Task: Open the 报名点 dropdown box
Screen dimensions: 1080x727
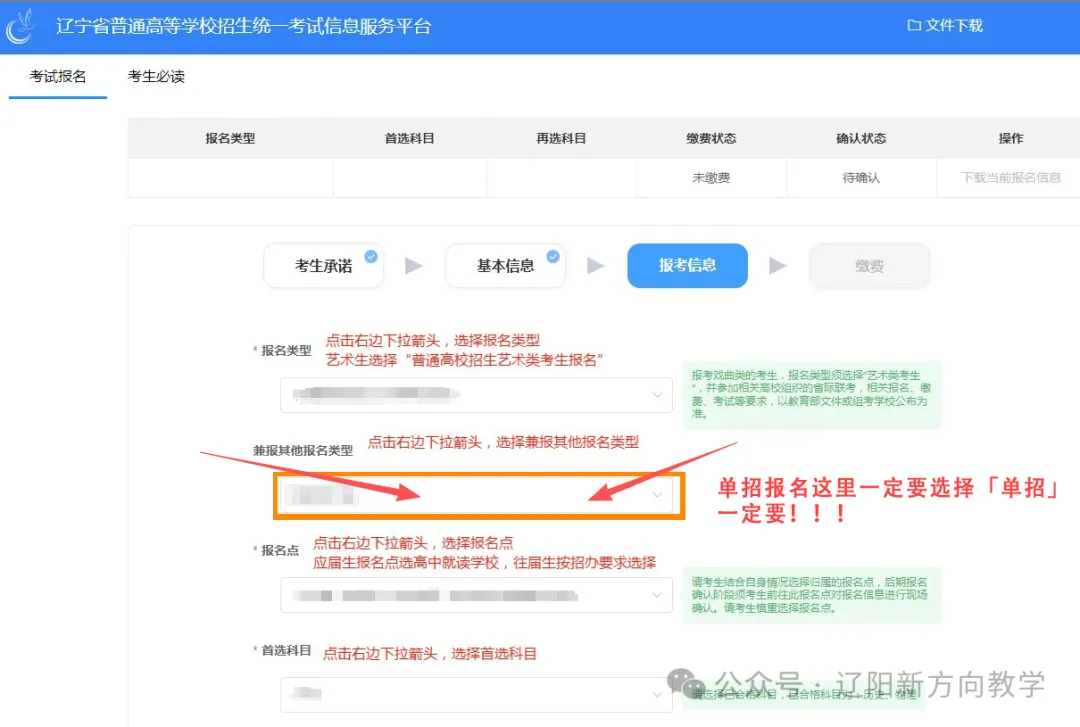Action: [476, 595]
